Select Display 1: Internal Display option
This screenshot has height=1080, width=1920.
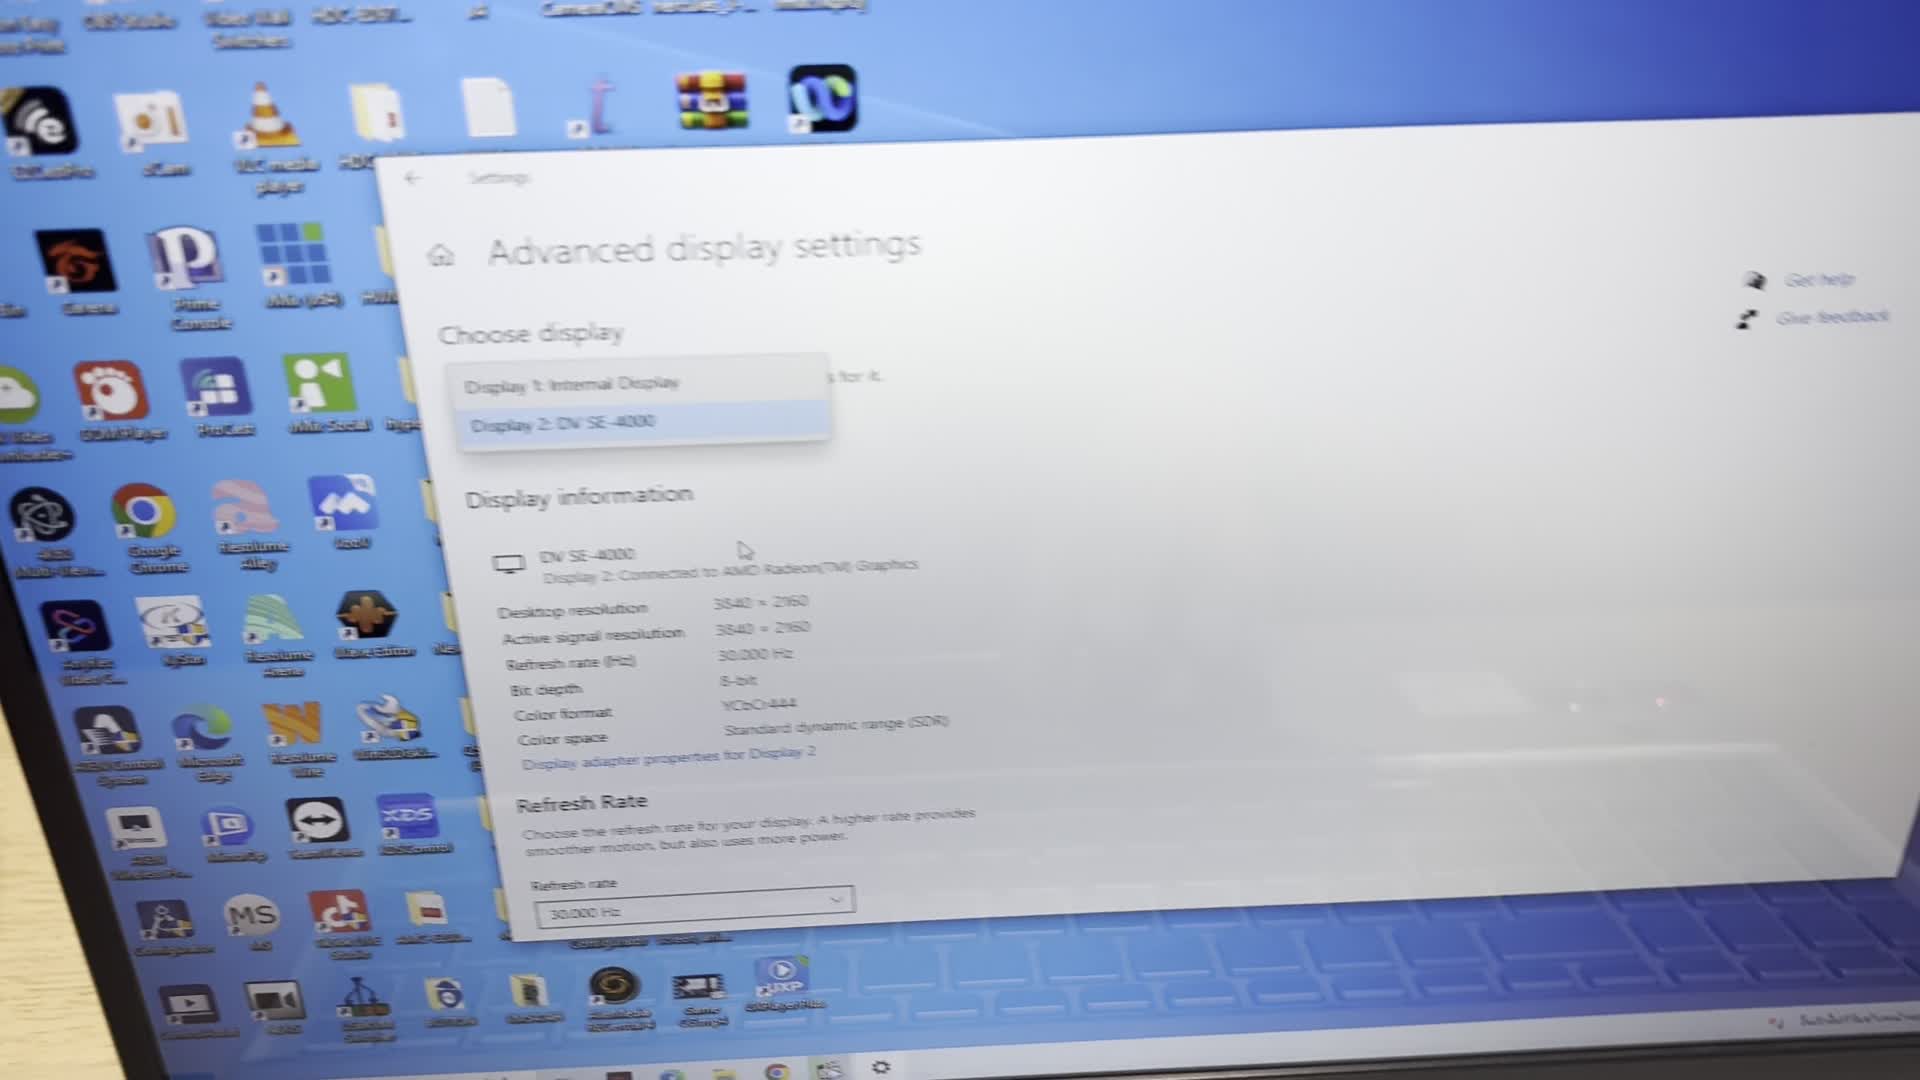click(x=640, y=383)
